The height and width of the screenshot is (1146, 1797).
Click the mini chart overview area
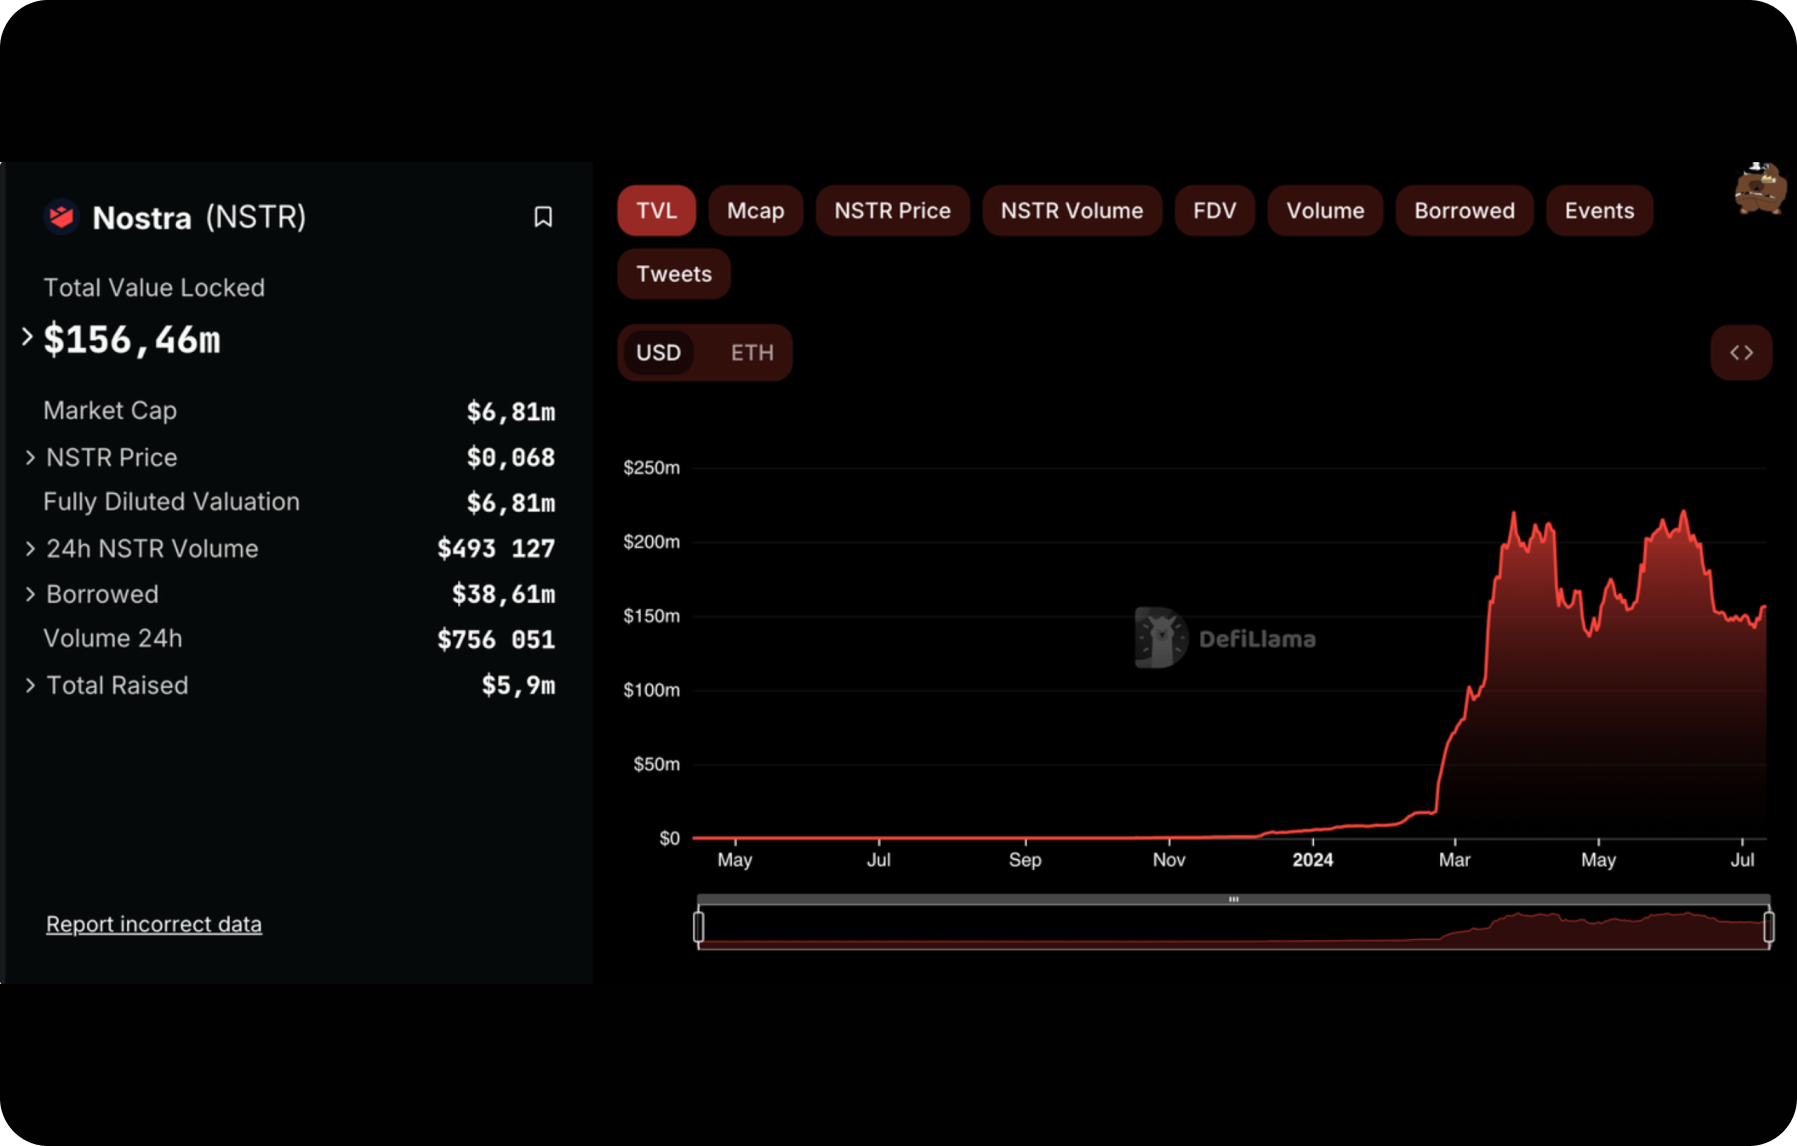[1234, 927]
